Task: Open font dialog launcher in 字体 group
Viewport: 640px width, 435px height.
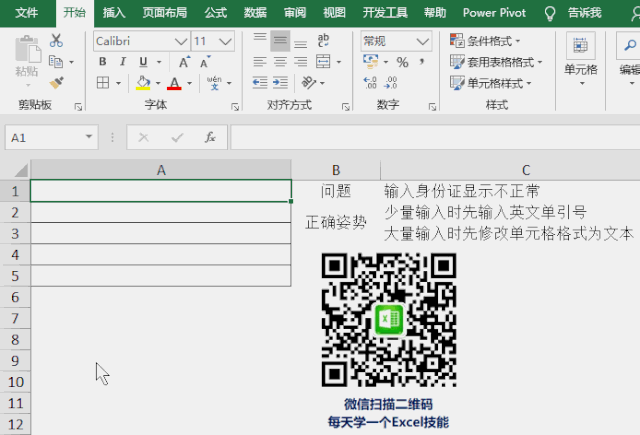Action: (x=235, y=107)
